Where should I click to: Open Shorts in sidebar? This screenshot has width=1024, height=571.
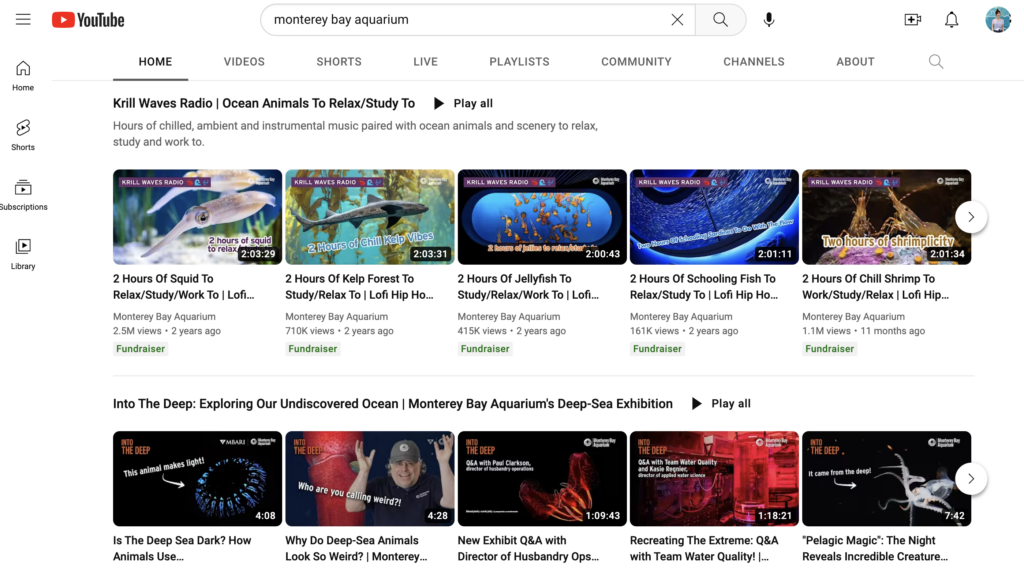23,135
